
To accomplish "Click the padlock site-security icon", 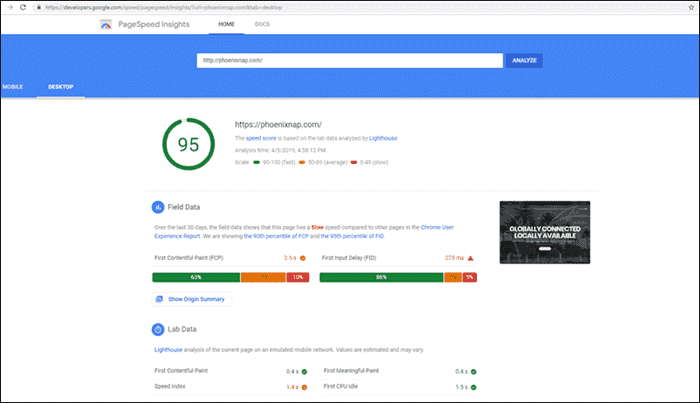I will [39, 8].
